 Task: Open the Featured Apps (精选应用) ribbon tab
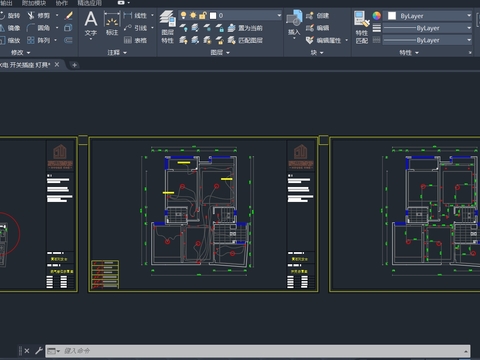(89, 3)
